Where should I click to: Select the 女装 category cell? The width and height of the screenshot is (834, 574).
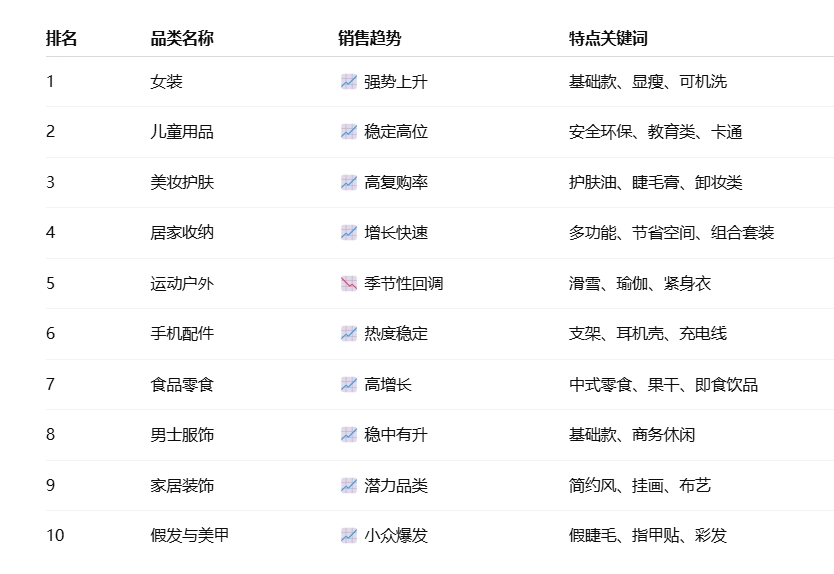166,81
